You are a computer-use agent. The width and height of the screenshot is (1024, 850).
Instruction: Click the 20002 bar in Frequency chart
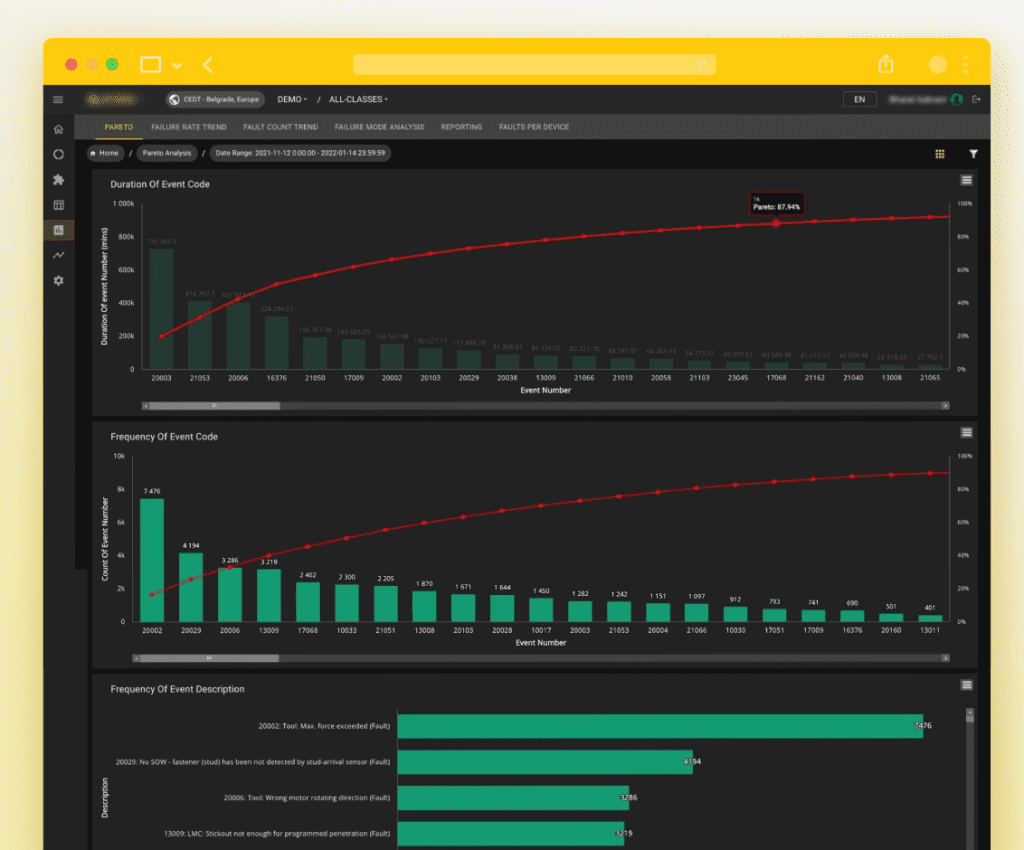click(x=152, y=560)
